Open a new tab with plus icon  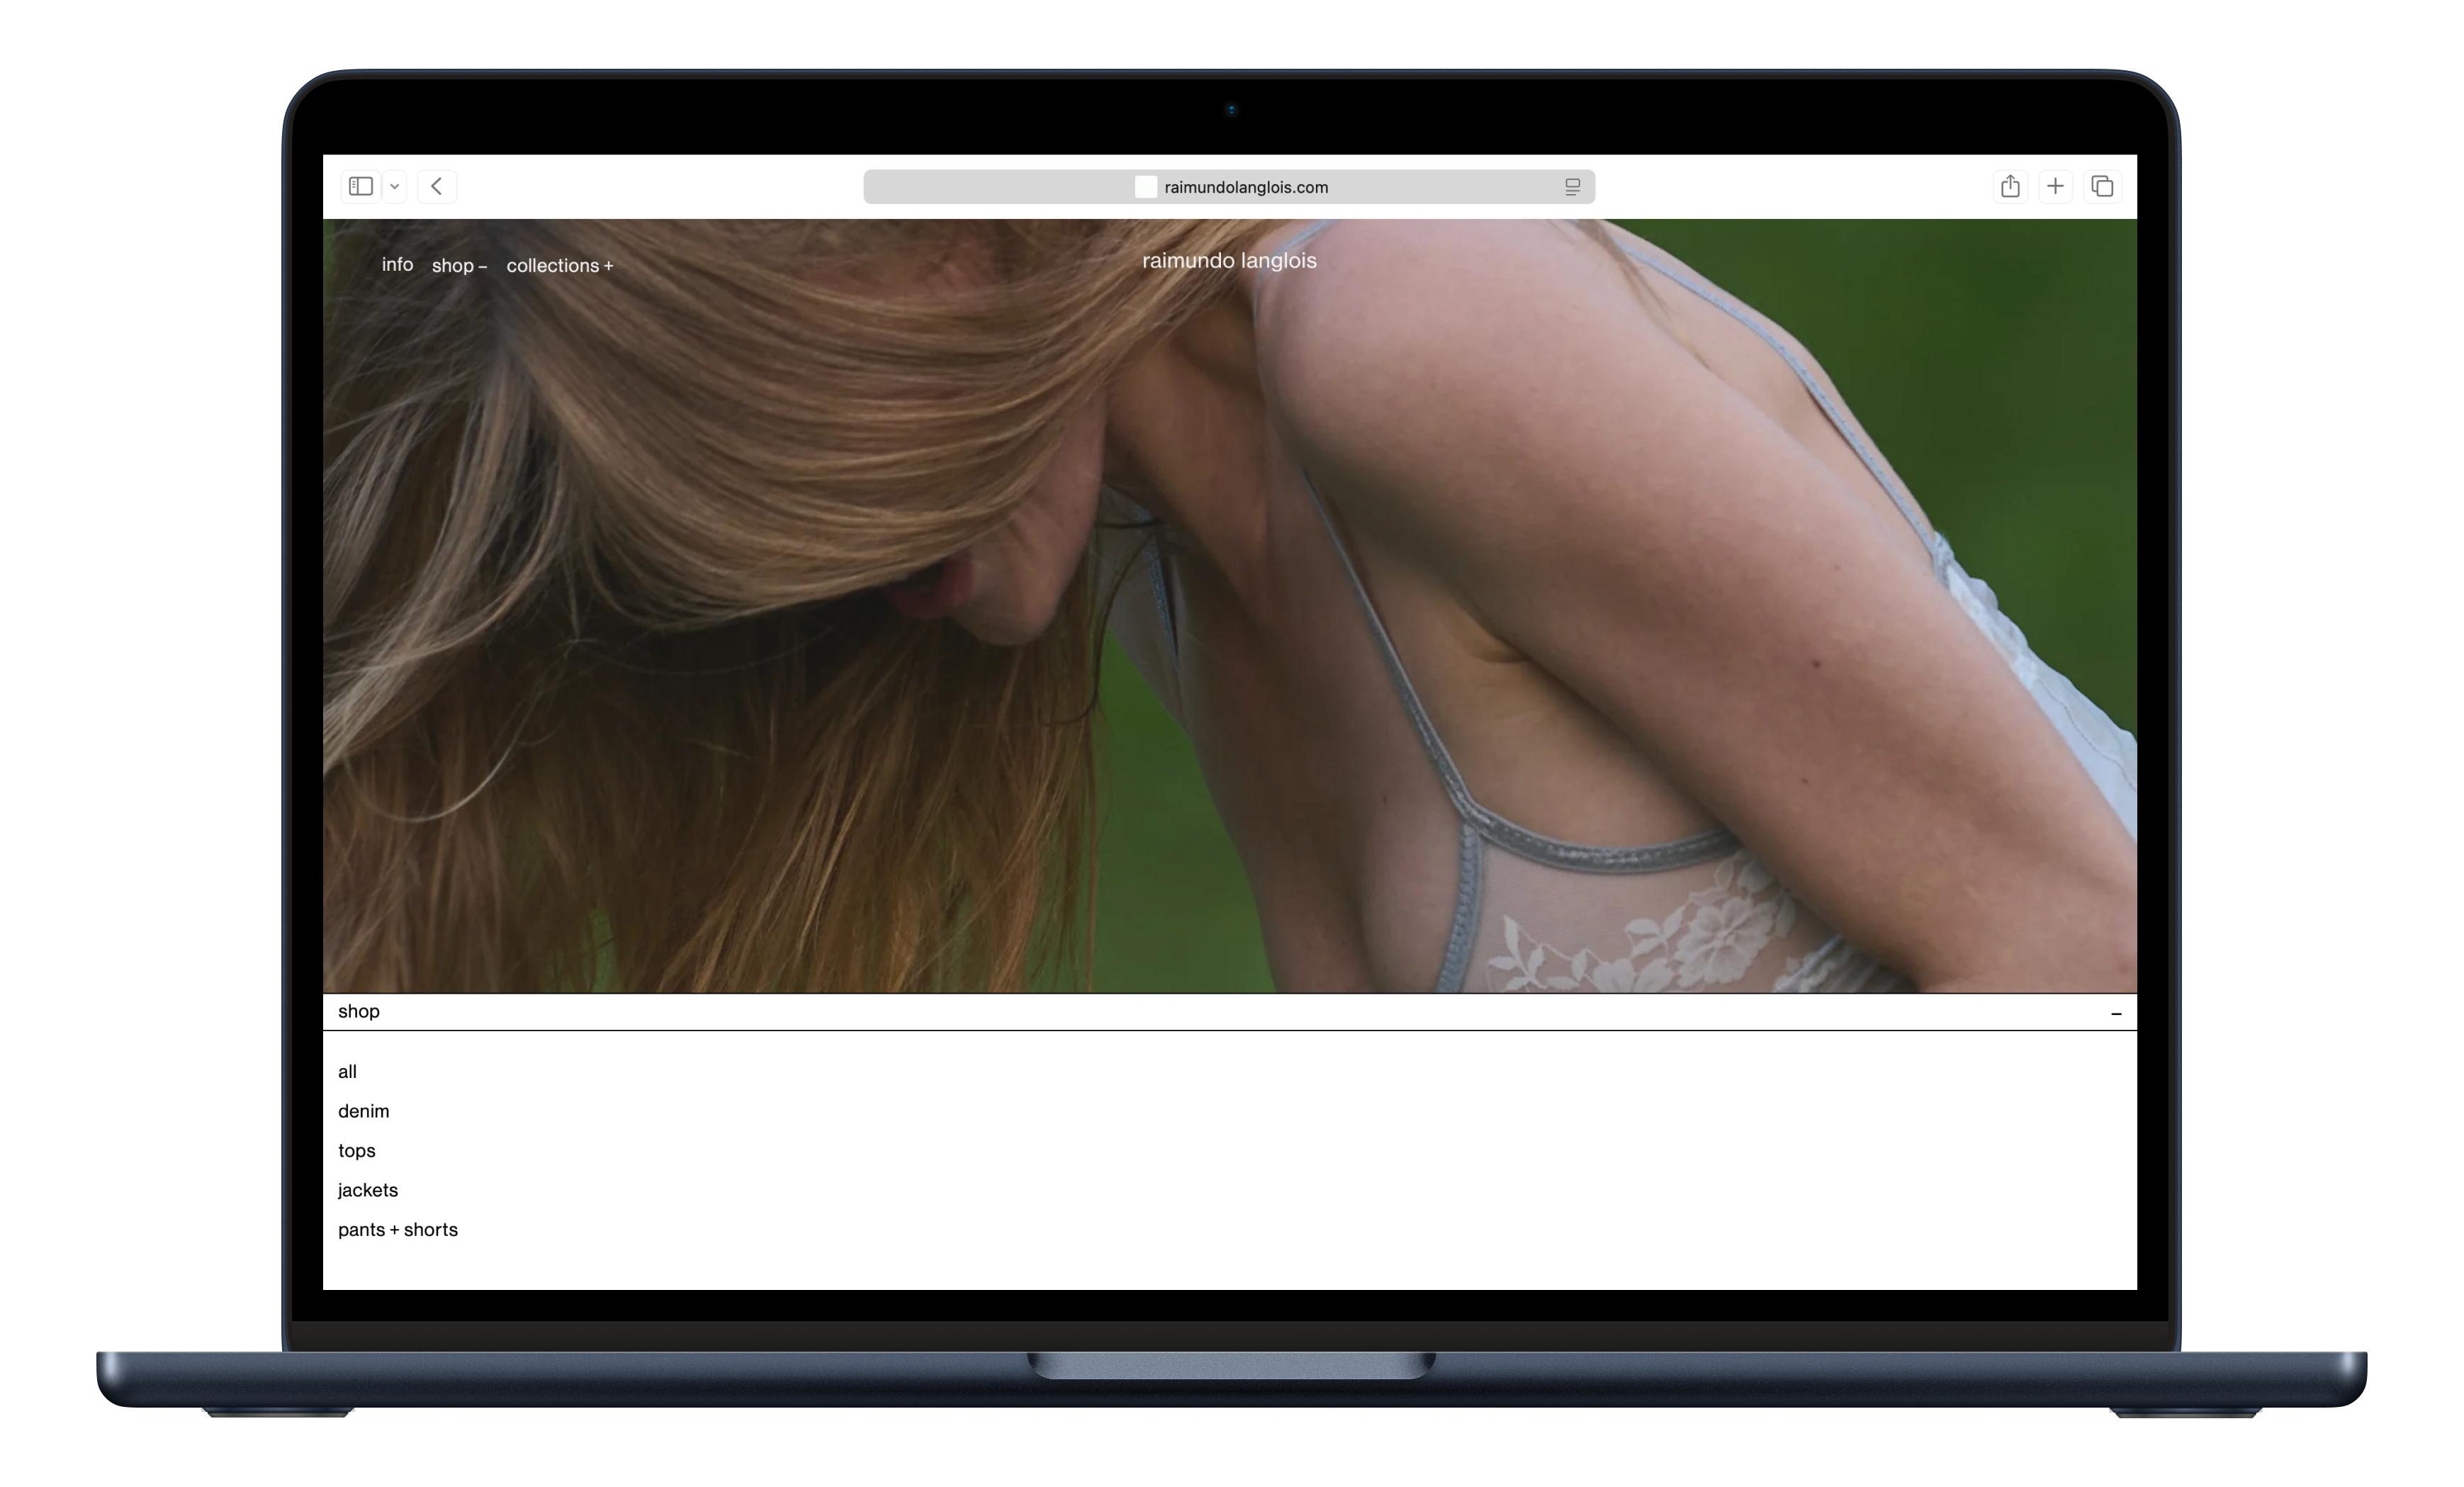[2055, 186]
